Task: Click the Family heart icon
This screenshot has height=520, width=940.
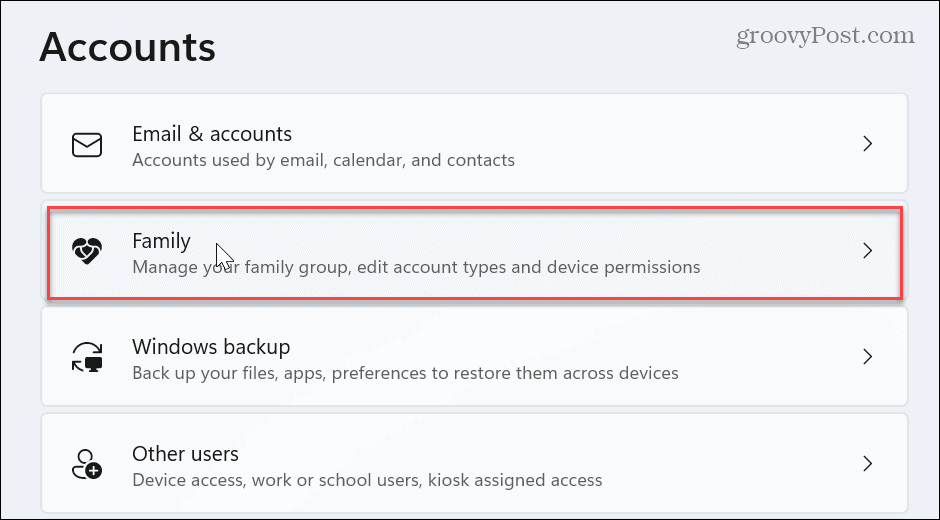Action: click(x=87, y=251)
